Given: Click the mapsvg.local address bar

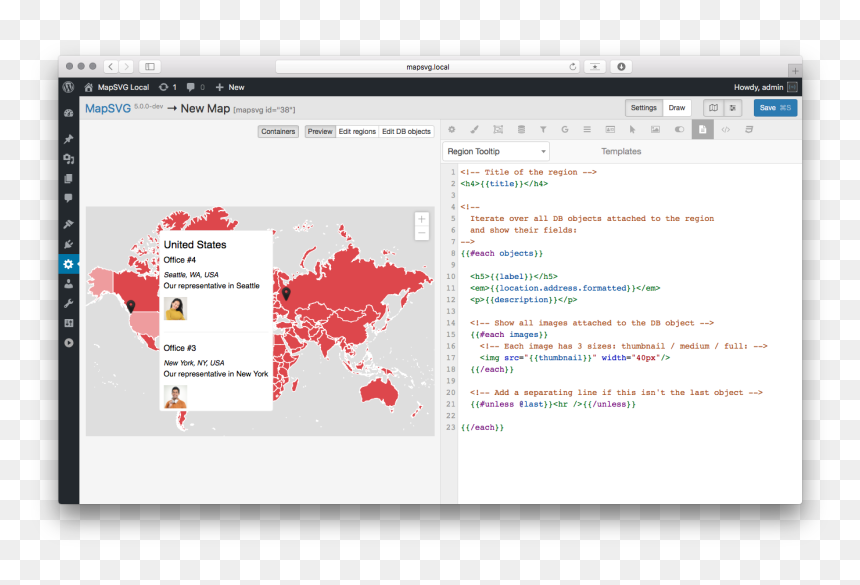Looking at the screenshot, I should 428,67.
